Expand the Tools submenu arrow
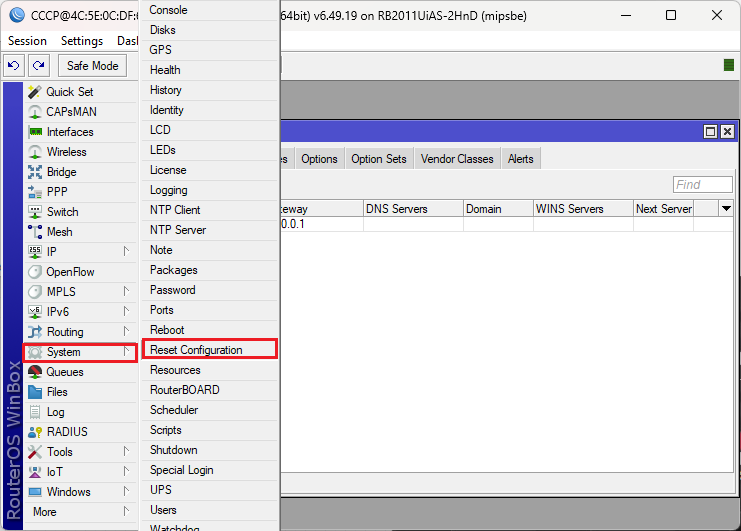Image resolution: width=741 pixels, height=531 pixels. coord(126,451)
